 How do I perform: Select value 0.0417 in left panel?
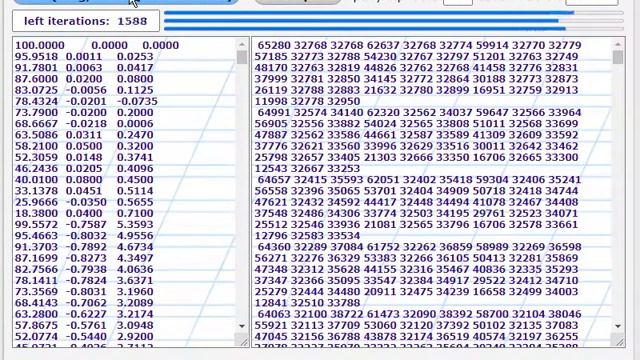[x=135, y=68]
